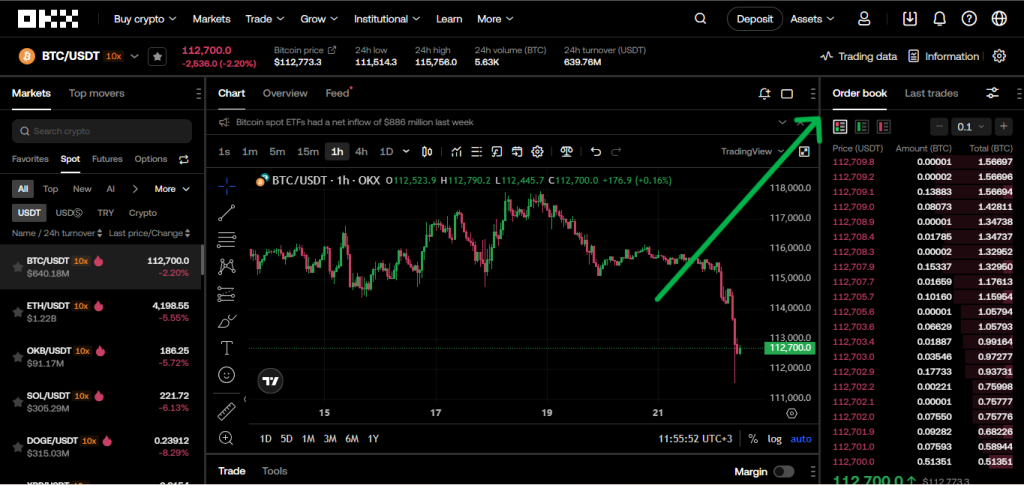Select the Text tool in chart sidebar

click(x=227, y=348)
